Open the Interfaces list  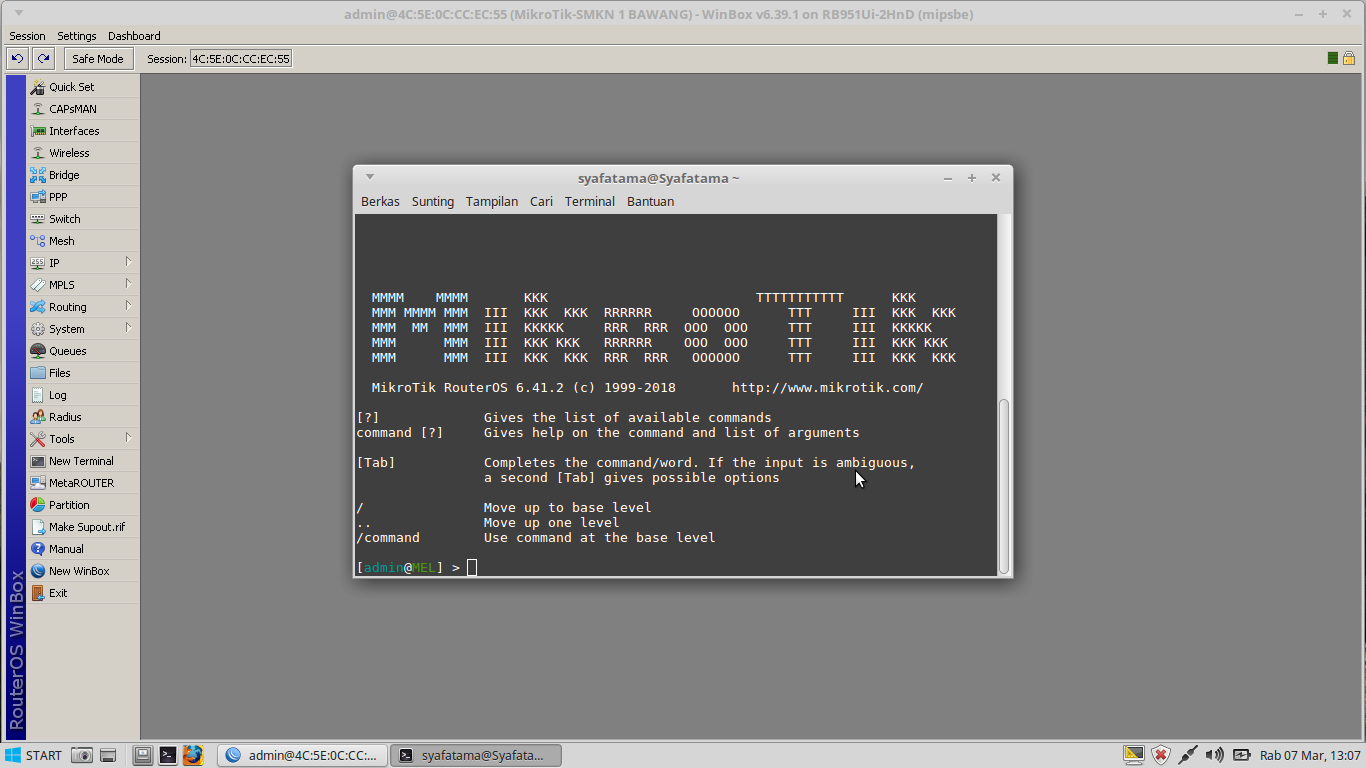[x=83, y=131]
